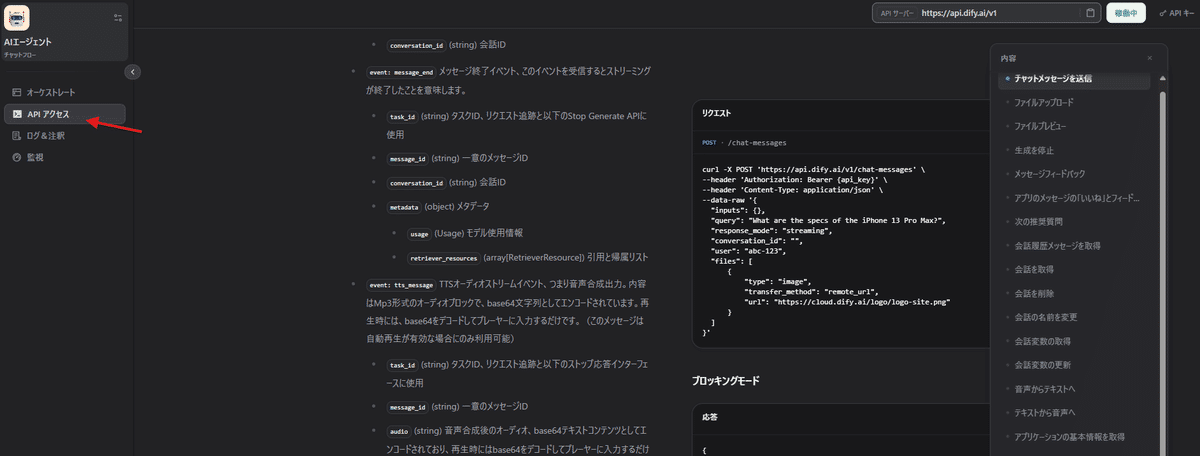Click the 監視 gauge icon in the sidebar
Image resolution: width=1200 pixels, height=456 pixels.
[x=16, y=157]
